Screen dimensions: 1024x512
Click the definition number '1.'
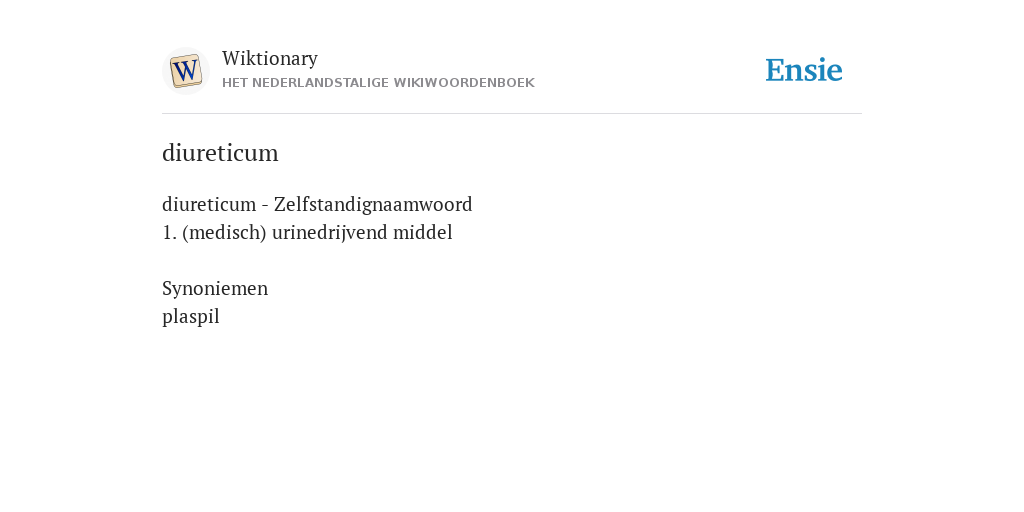click(x=169, y=232)
